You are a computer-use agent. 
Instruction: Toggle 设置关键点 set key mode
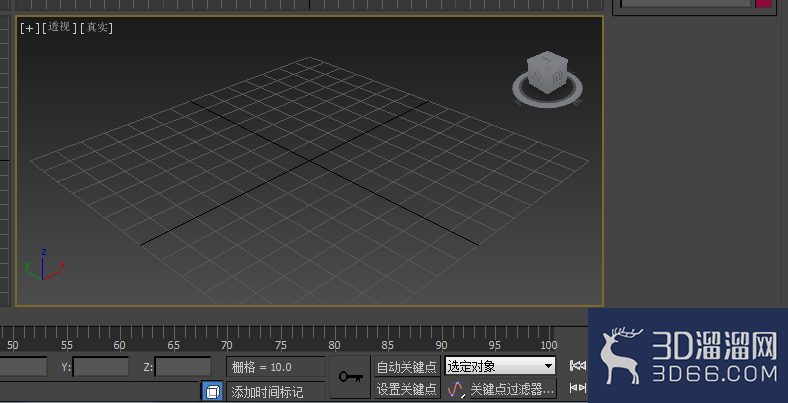pos(407,389)
